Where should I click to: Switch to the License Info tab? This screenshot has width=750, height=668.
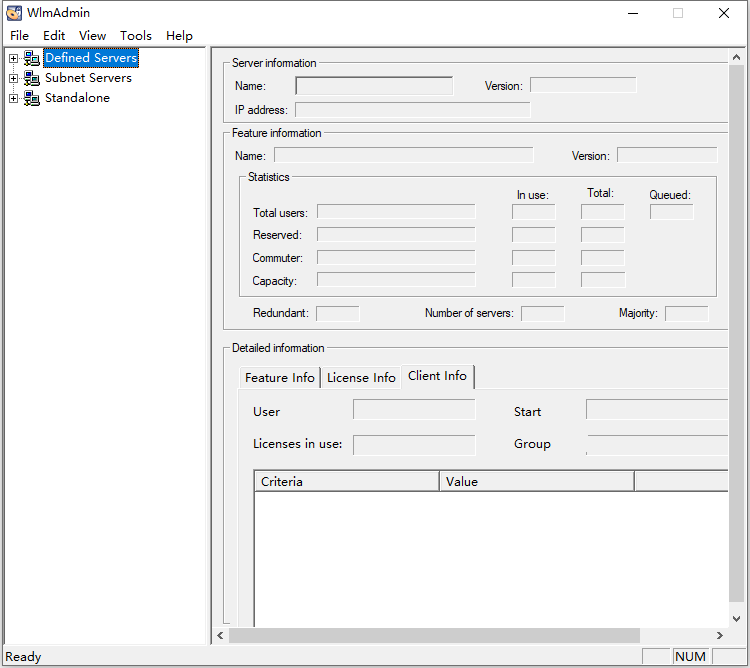tap(361, 378)
